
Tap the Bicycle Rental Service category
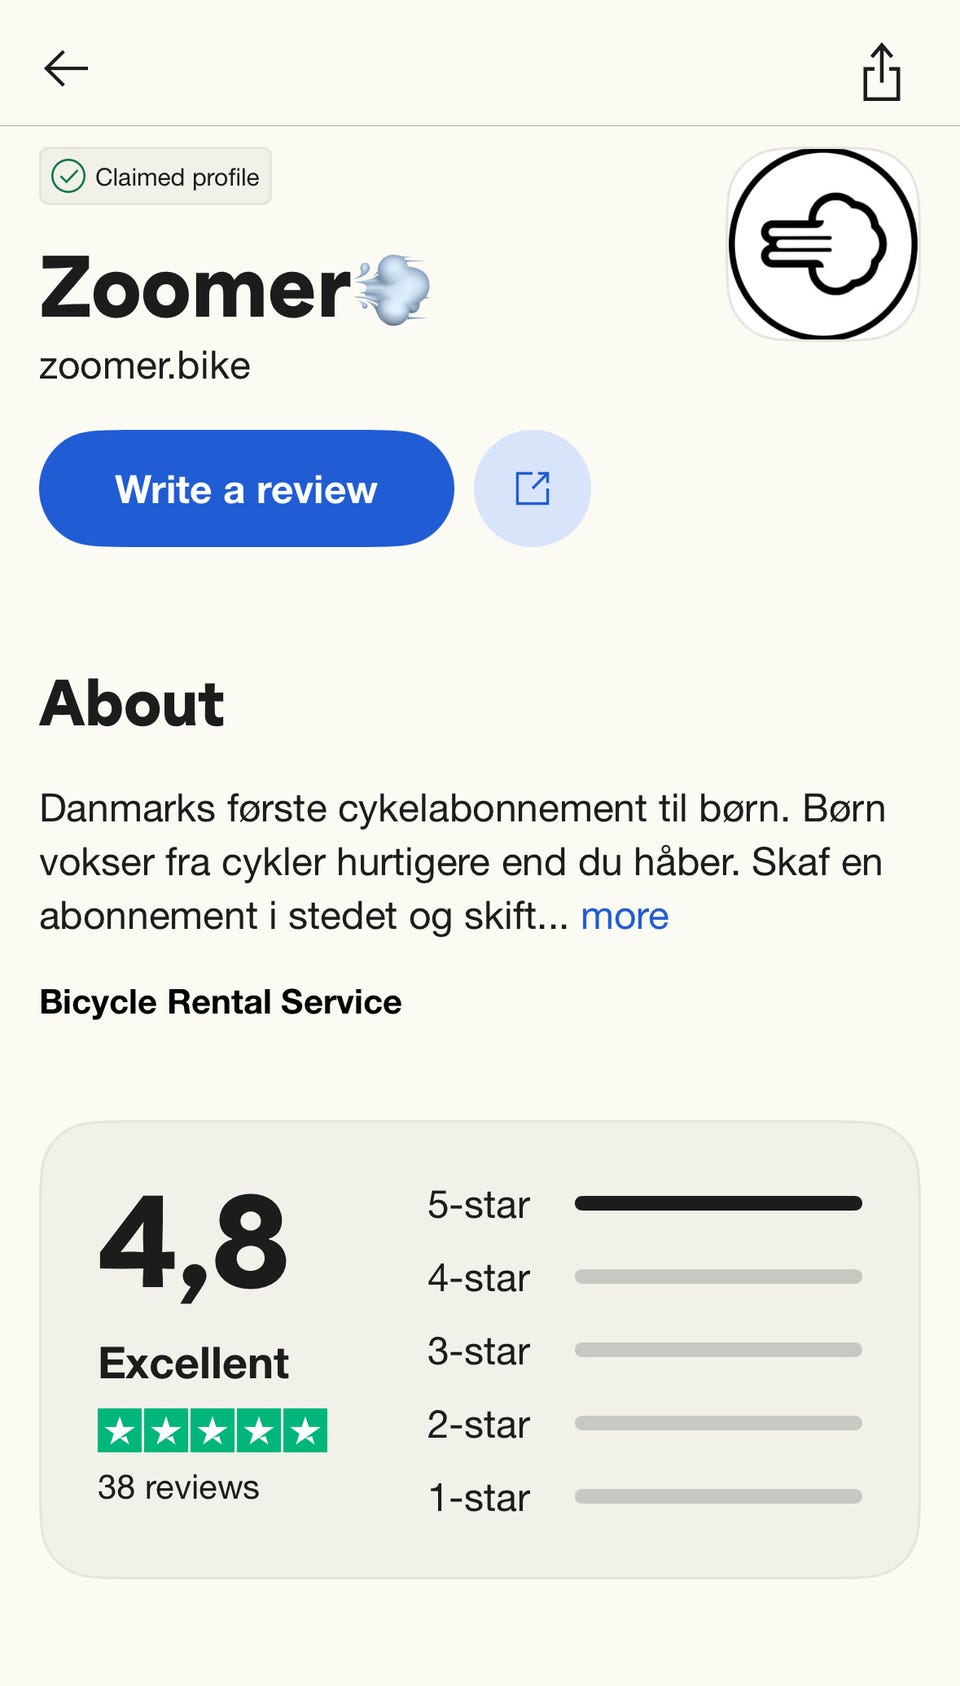(x=220, y=1002)
